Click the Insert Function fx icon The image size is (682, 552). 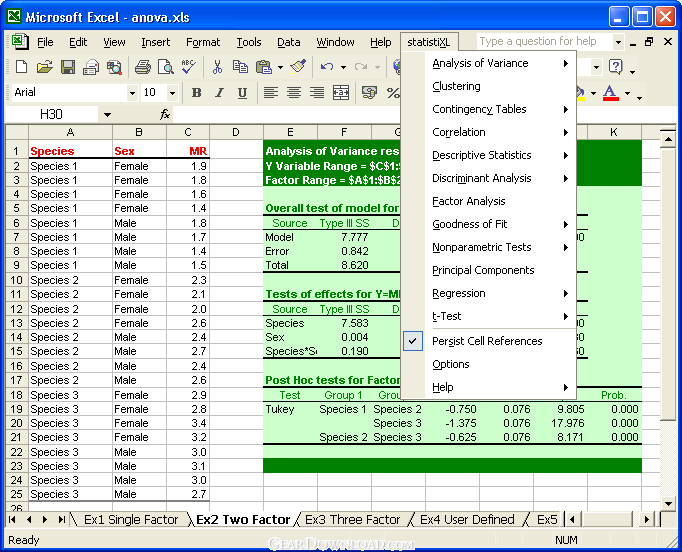point(165,114)
